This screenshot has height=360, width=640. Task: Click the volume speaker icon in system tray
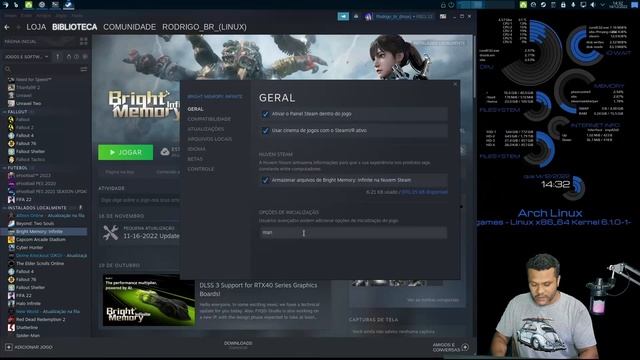click(593, 4)
